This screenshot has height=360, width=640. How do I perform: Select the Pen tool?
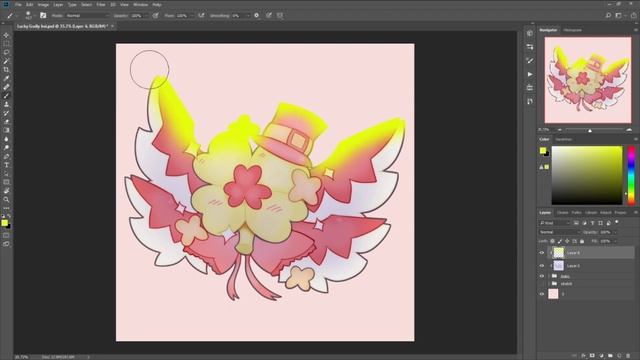tap(6, 156)
